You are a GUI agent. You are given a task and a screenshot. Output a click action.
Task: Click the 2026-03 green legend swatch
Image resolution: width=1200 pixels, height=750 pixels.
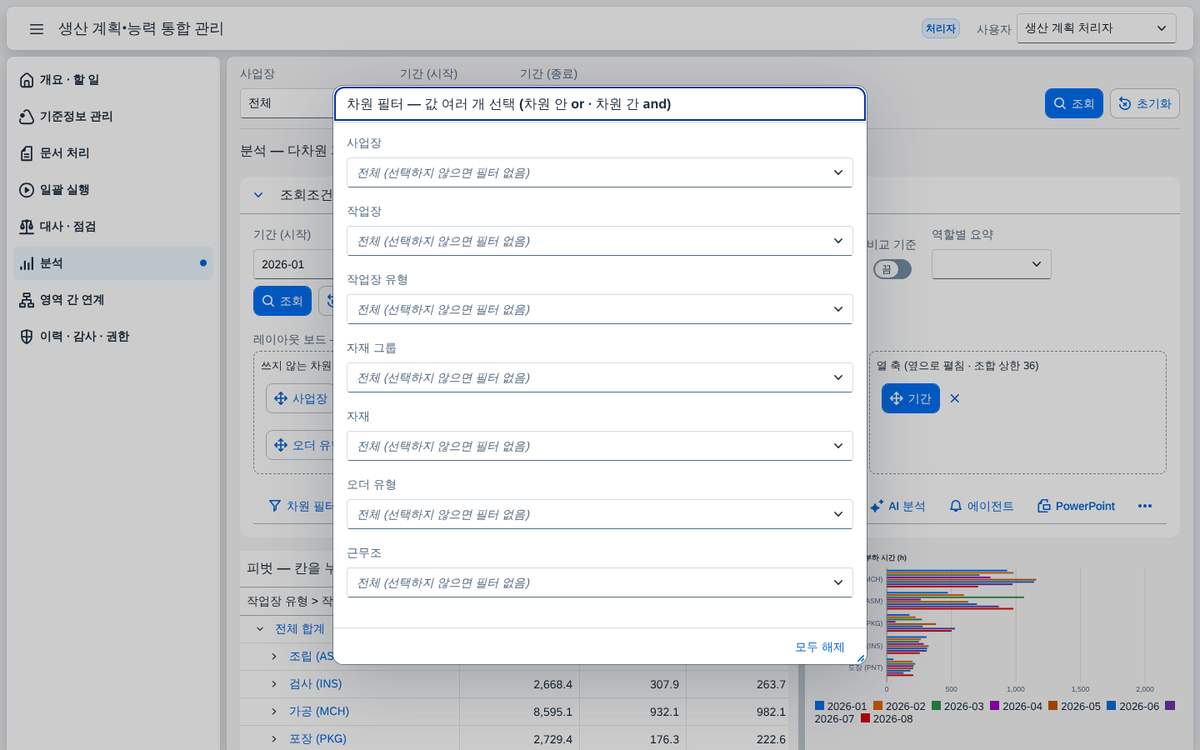(937, 706)
